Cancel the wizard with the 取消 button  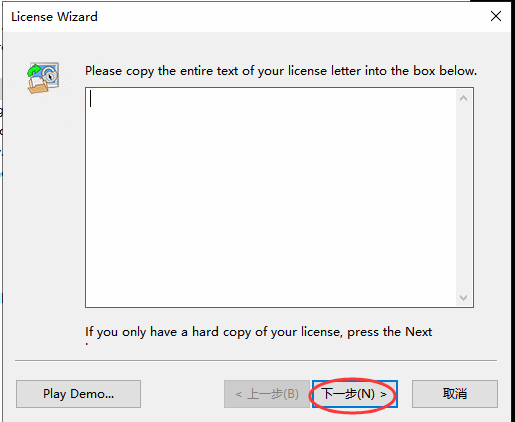click(455, 394)
